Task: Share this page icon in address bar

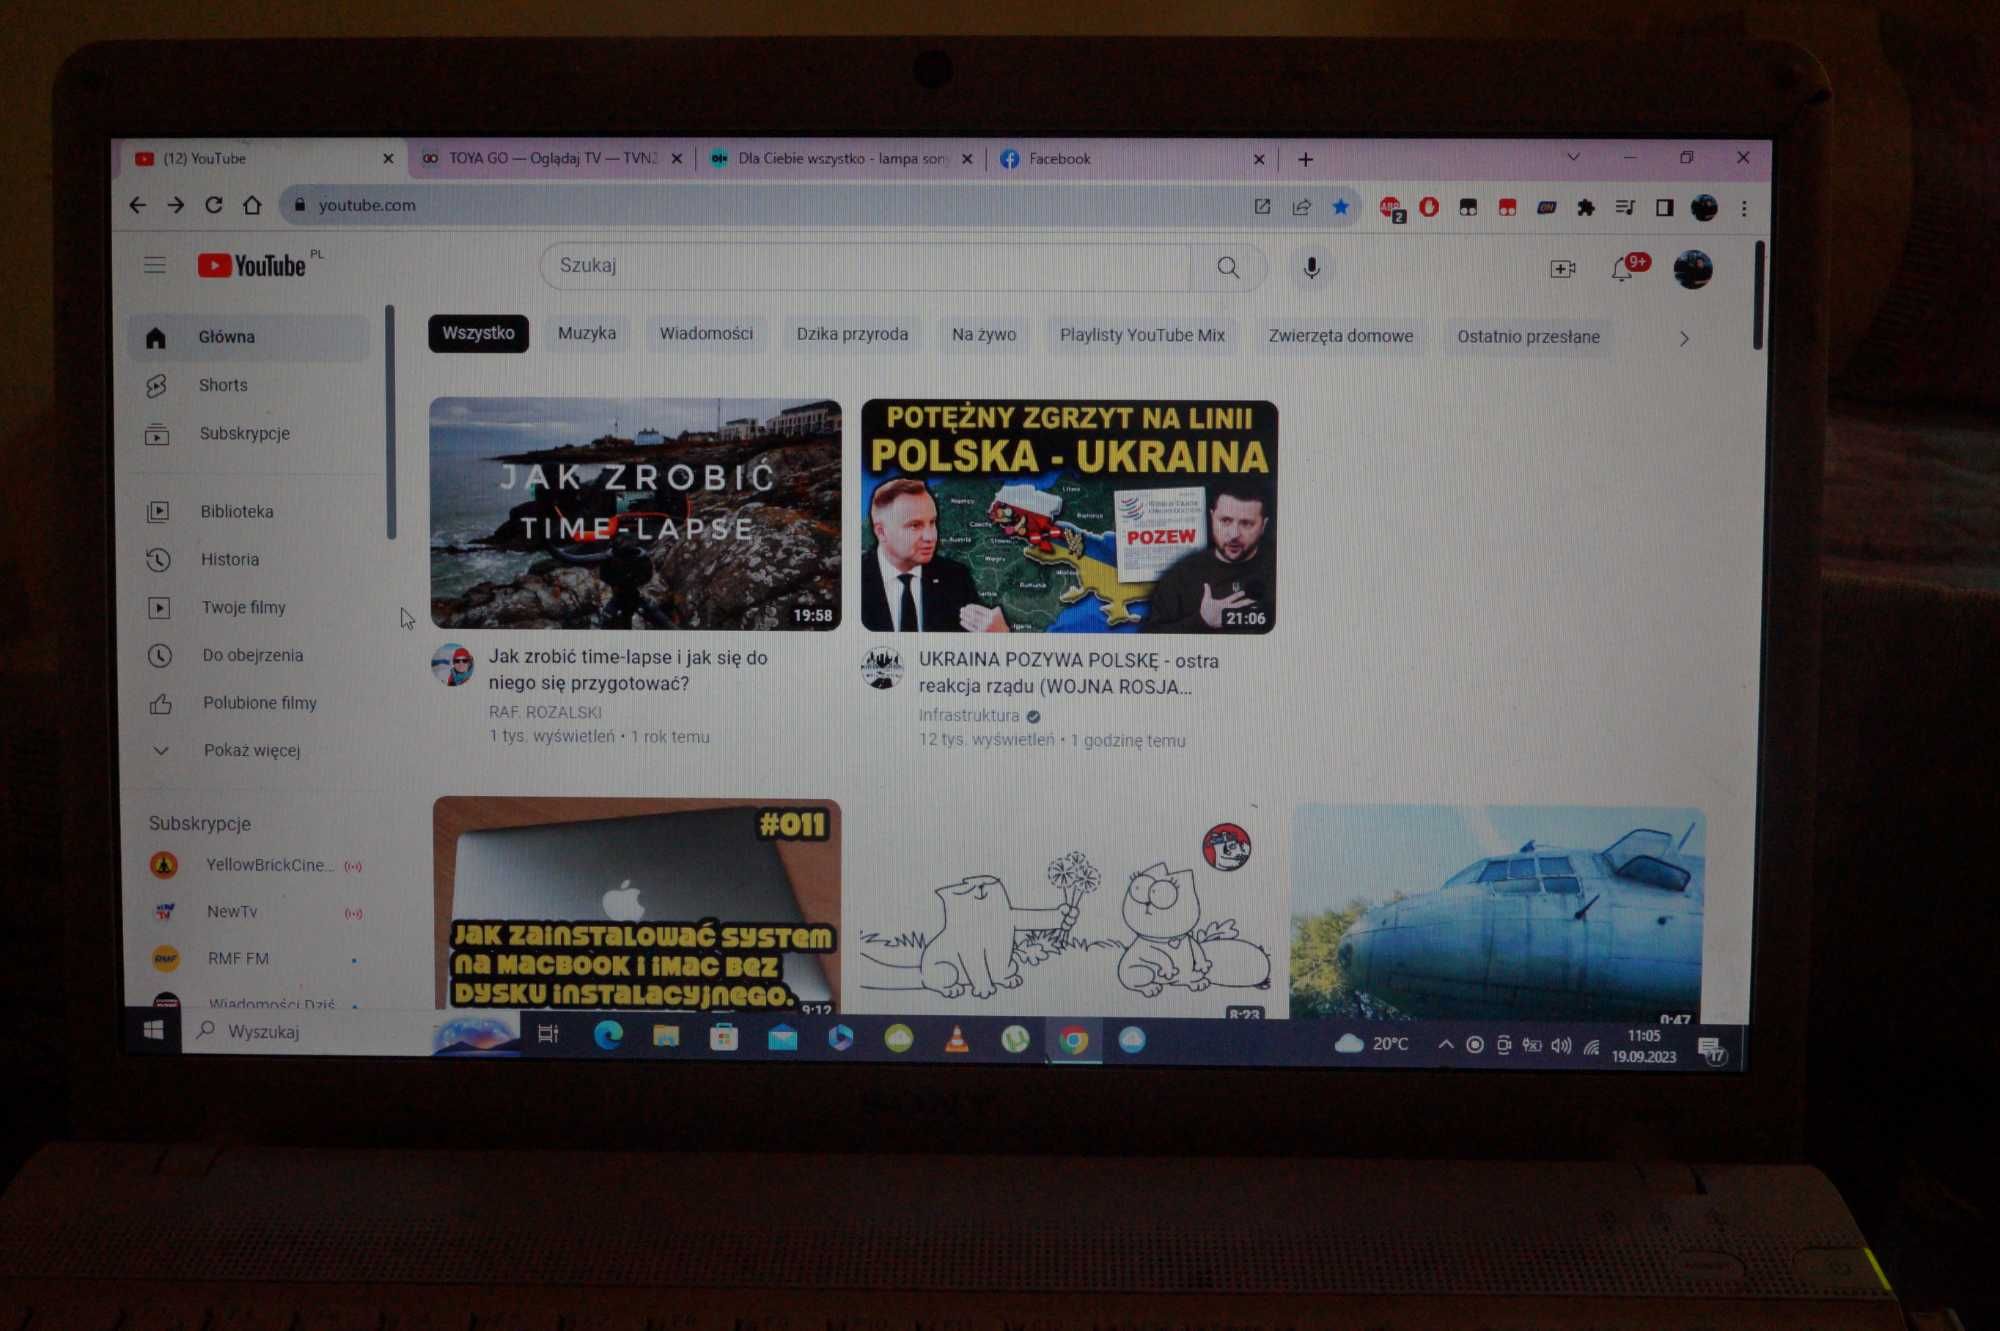Action: (x=1301, y=207)
